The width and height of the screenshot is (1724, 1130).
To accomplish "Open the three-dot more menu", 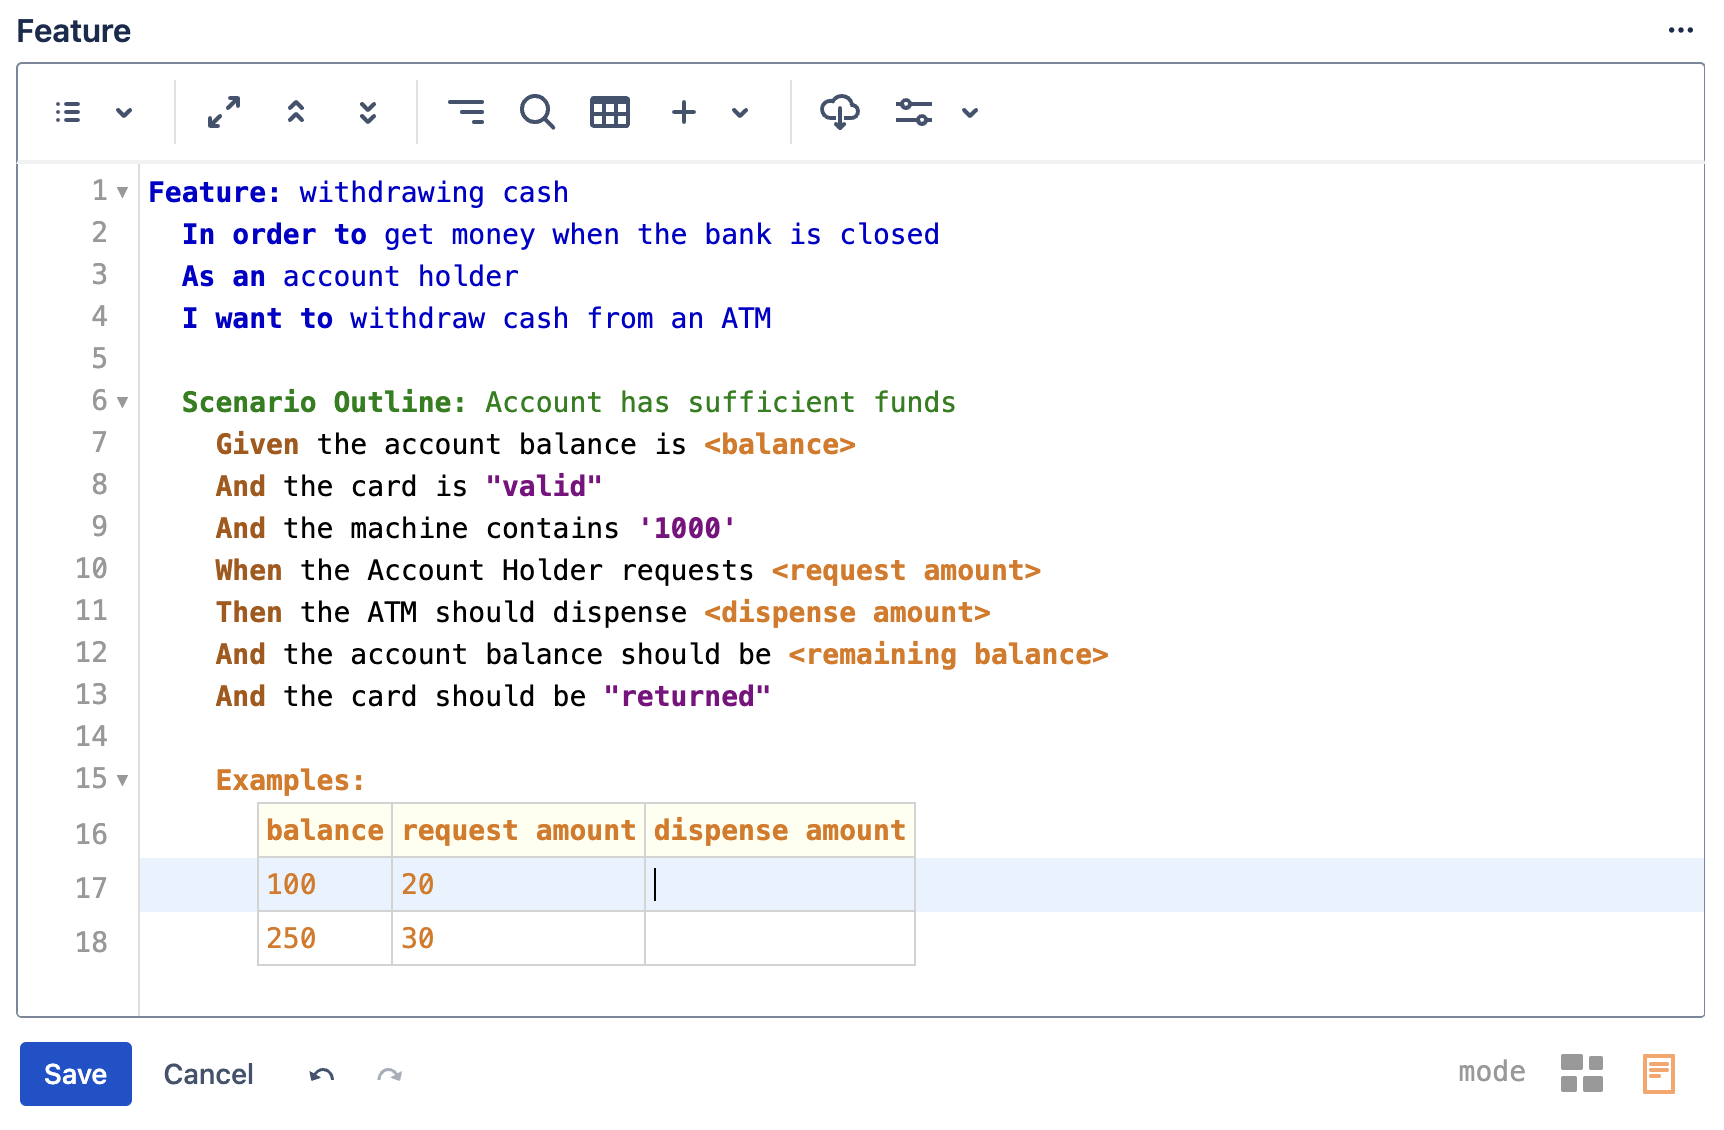I will [1681, 30].
